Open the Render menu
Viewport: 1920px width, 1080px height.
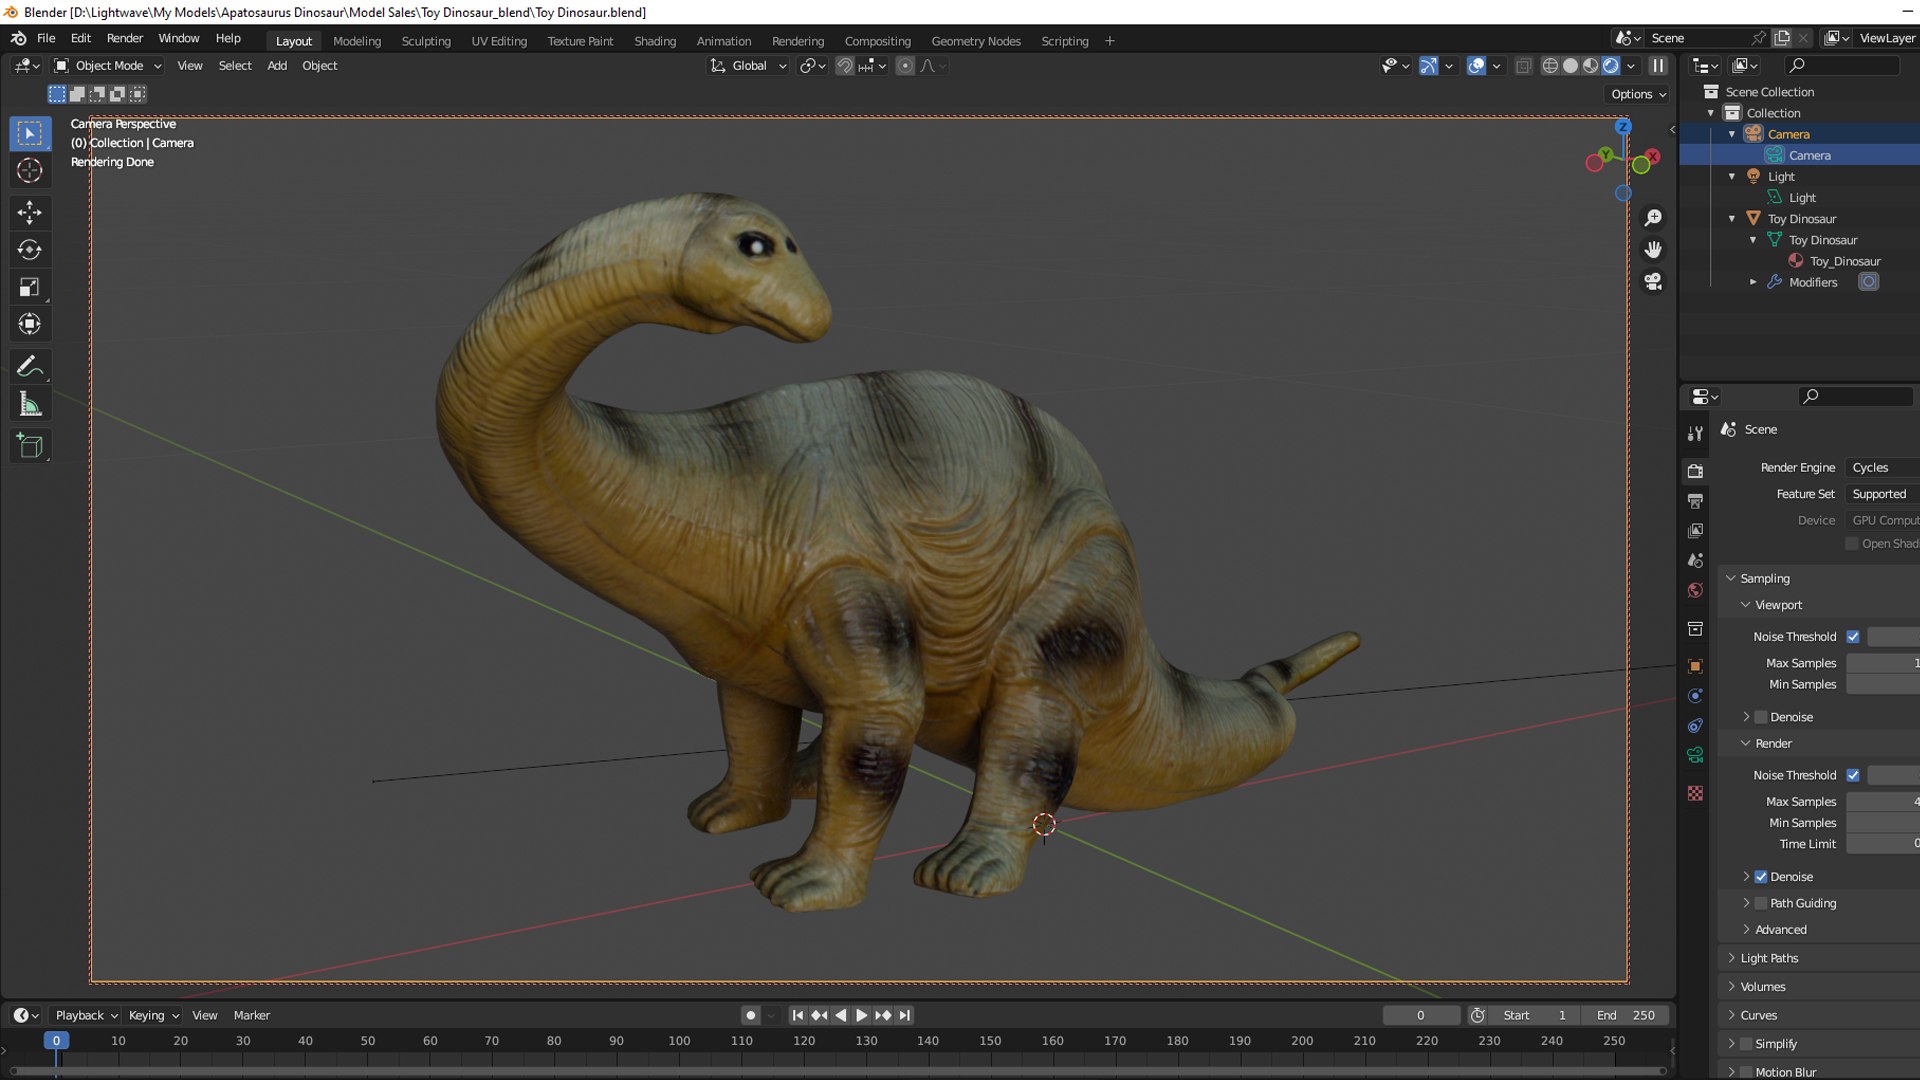[125, 38]
